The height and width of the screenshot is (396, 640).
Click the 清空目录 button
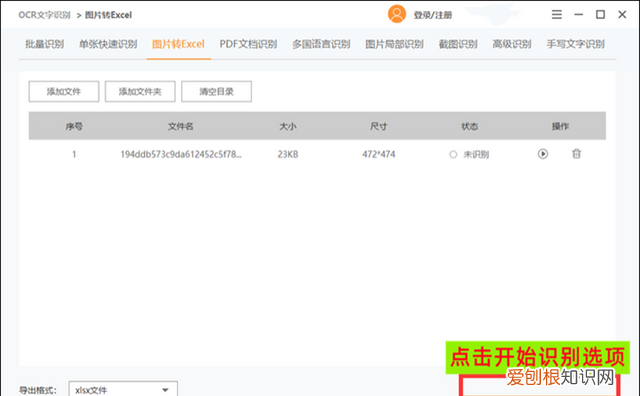(216, 91)
